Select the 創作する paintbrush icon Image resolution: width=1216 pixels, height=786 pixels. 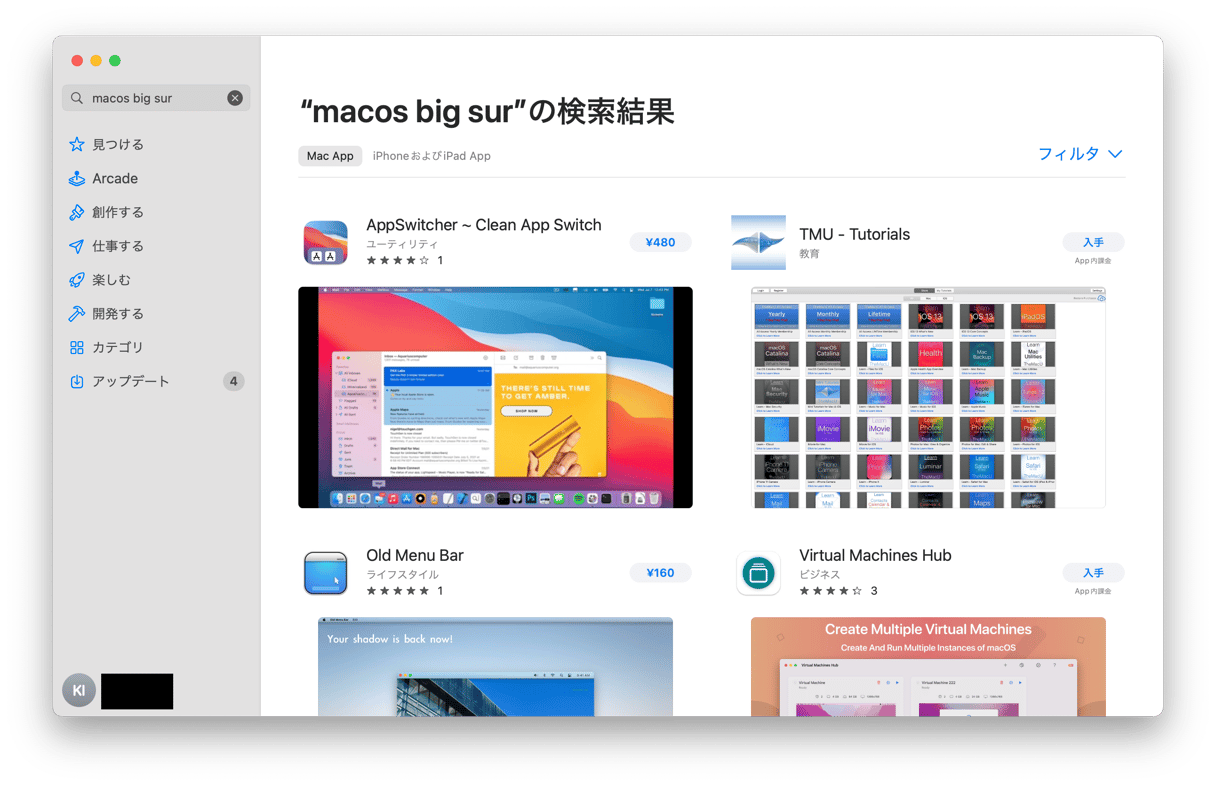click(77, 213)
